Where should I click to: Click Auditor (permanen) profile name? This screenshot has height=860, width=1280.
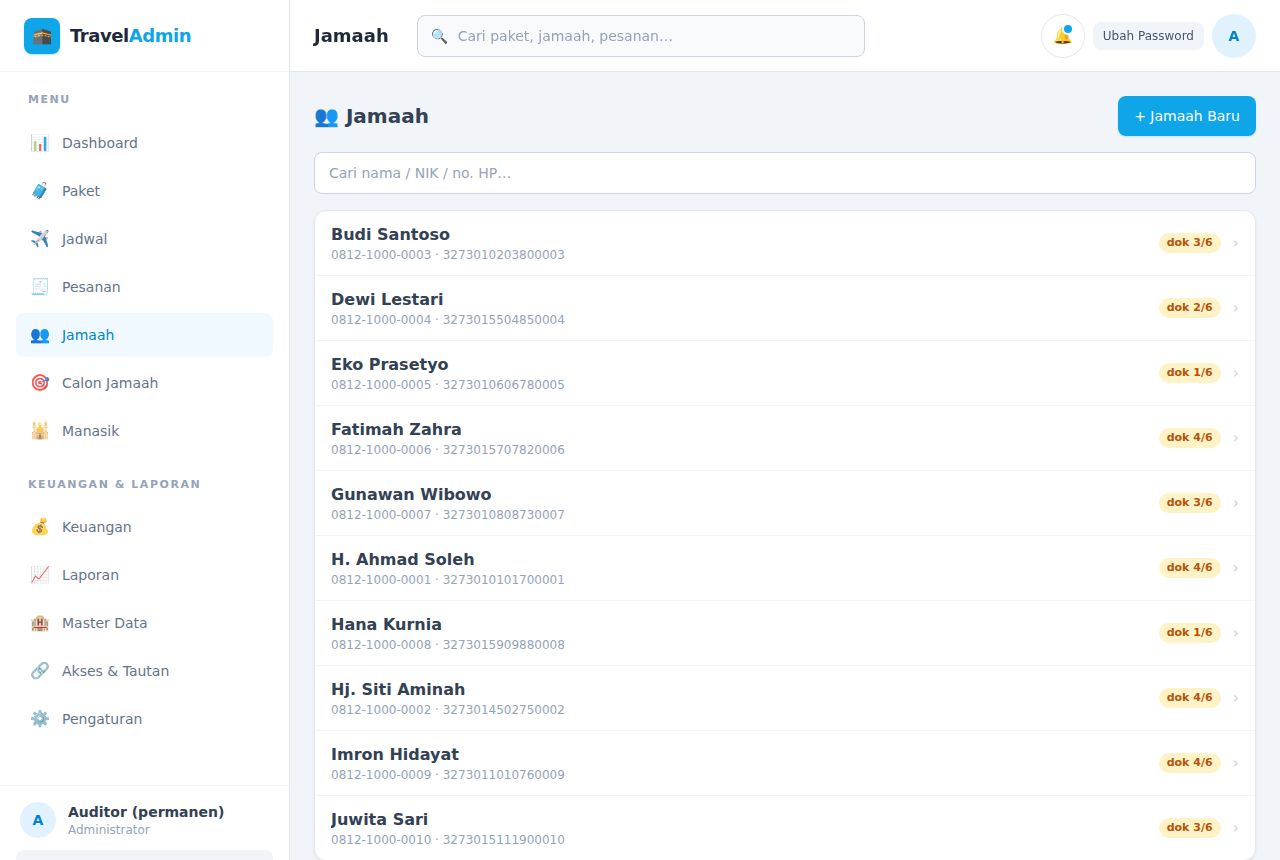[x=146, y=812]
